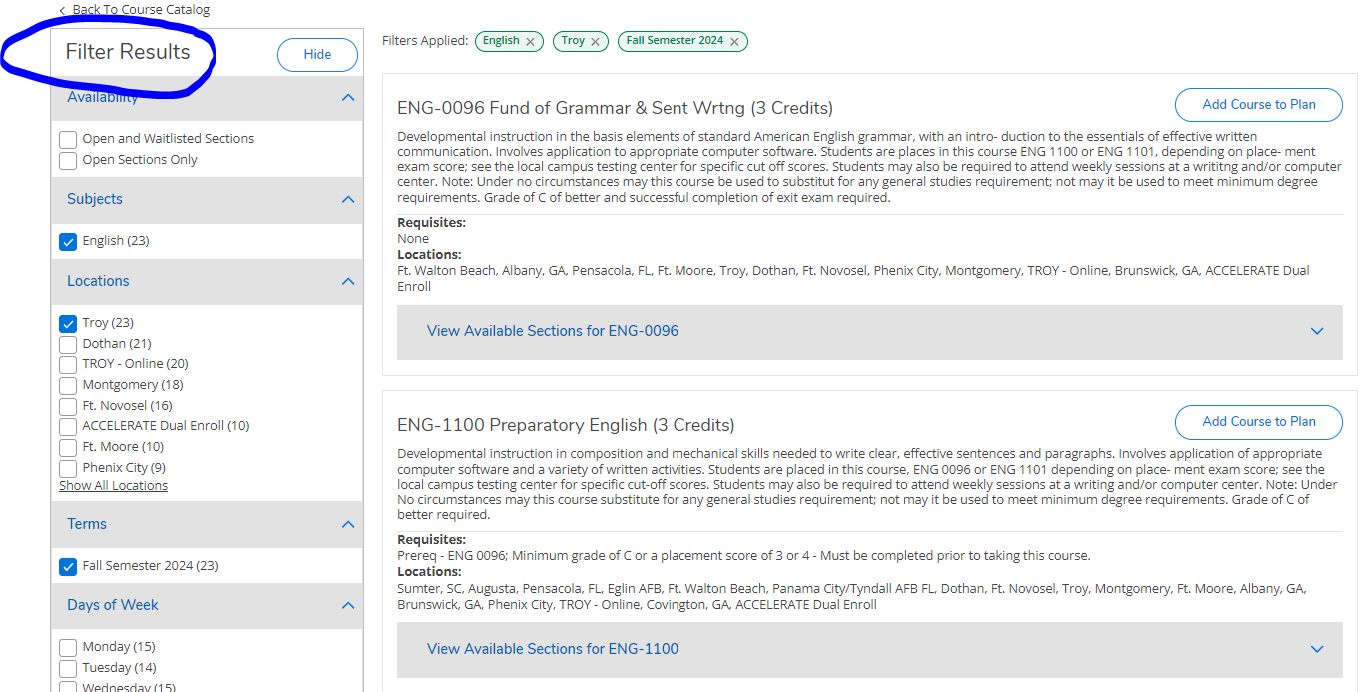Uncheck the Fall Semester 2024 term

67,565
